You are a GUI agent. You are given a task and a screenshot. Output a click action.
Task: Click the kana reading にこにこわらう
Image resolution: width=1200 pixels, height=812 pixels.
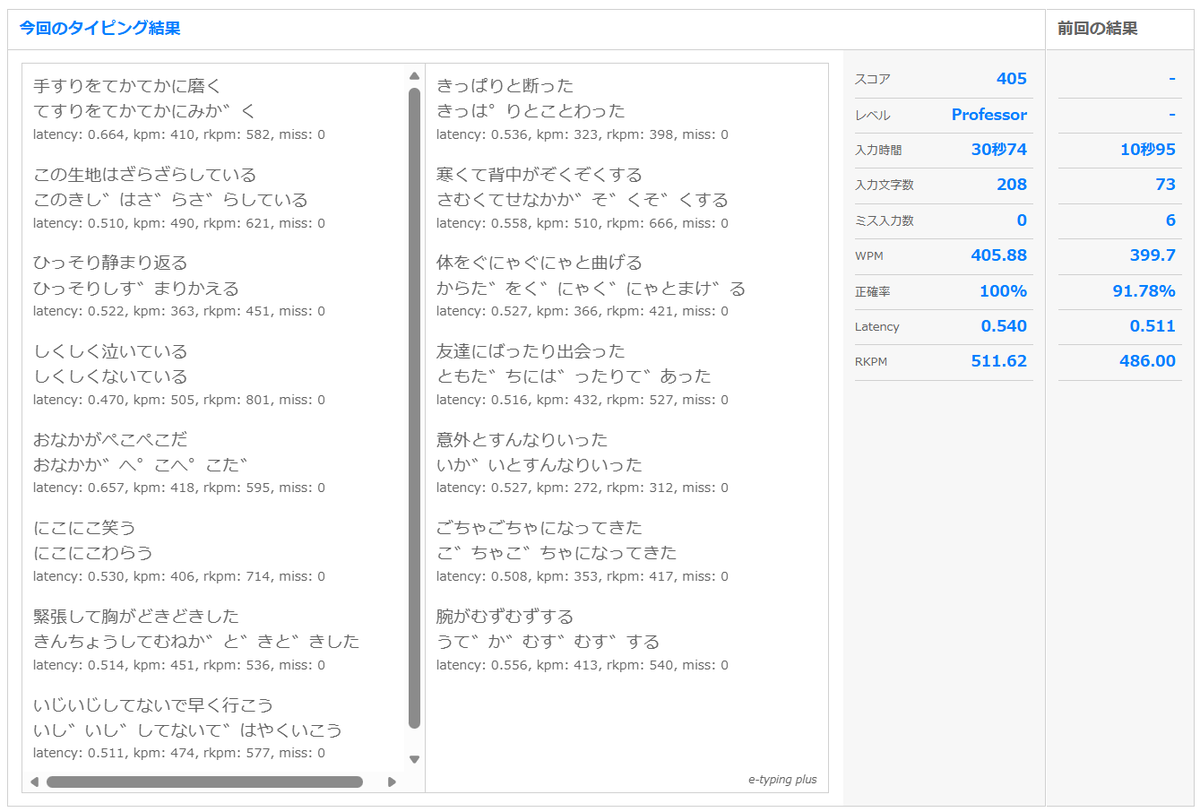[x=93, y=553]
